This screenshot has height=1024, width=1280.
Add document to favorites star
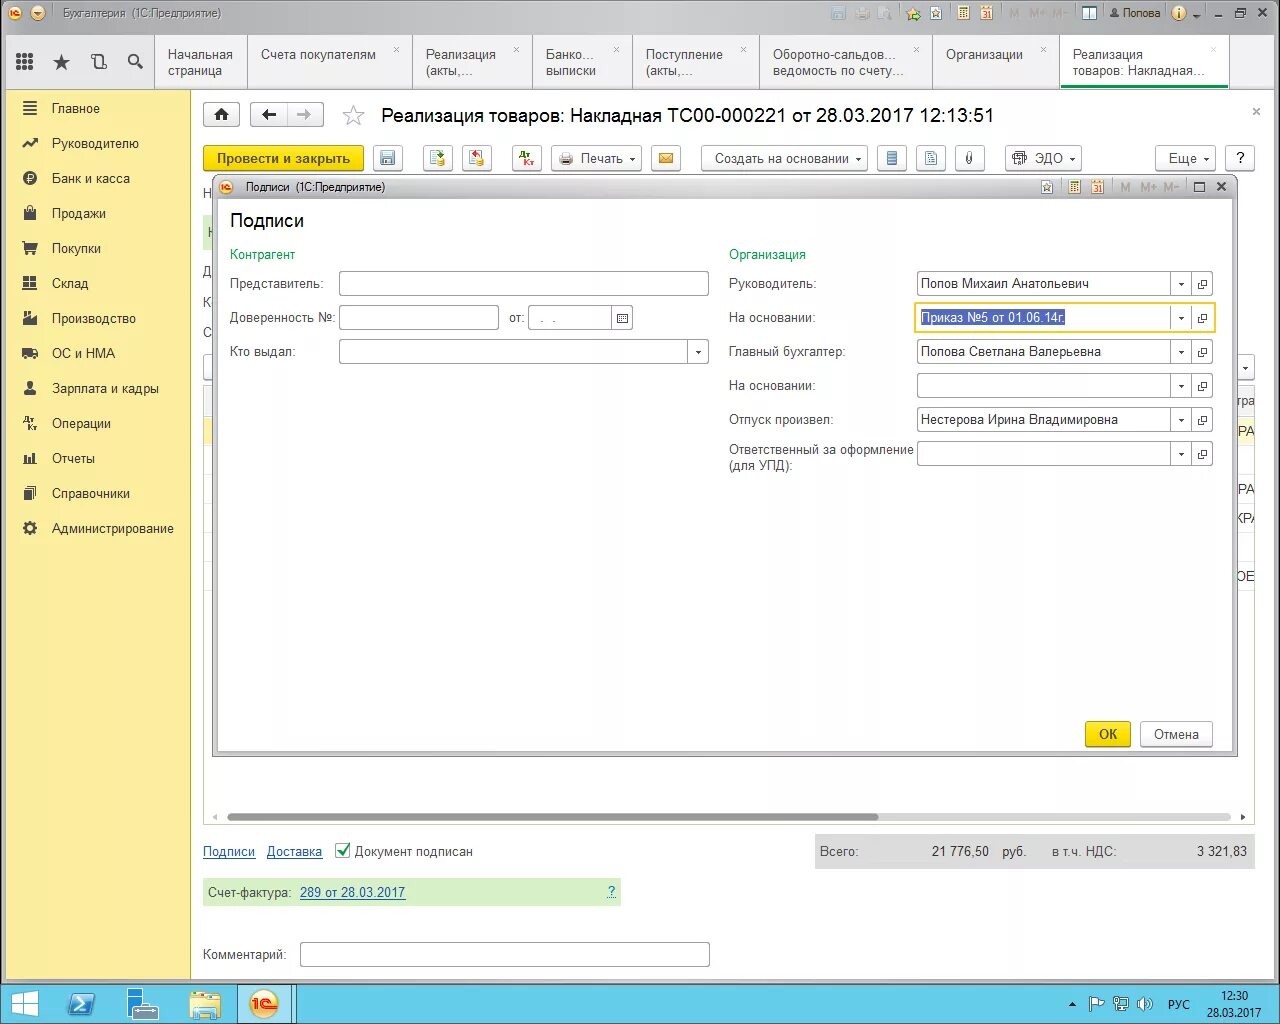(353, 116)
